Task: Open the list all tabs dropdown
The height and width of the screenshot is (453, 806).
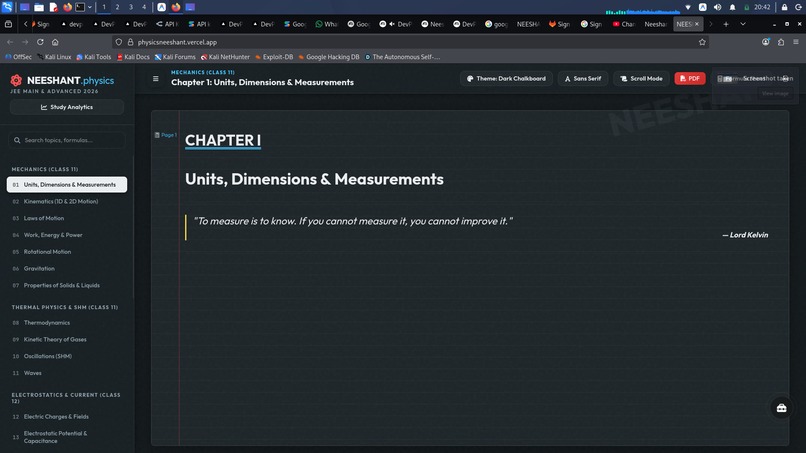Action: tap(743, 24)
